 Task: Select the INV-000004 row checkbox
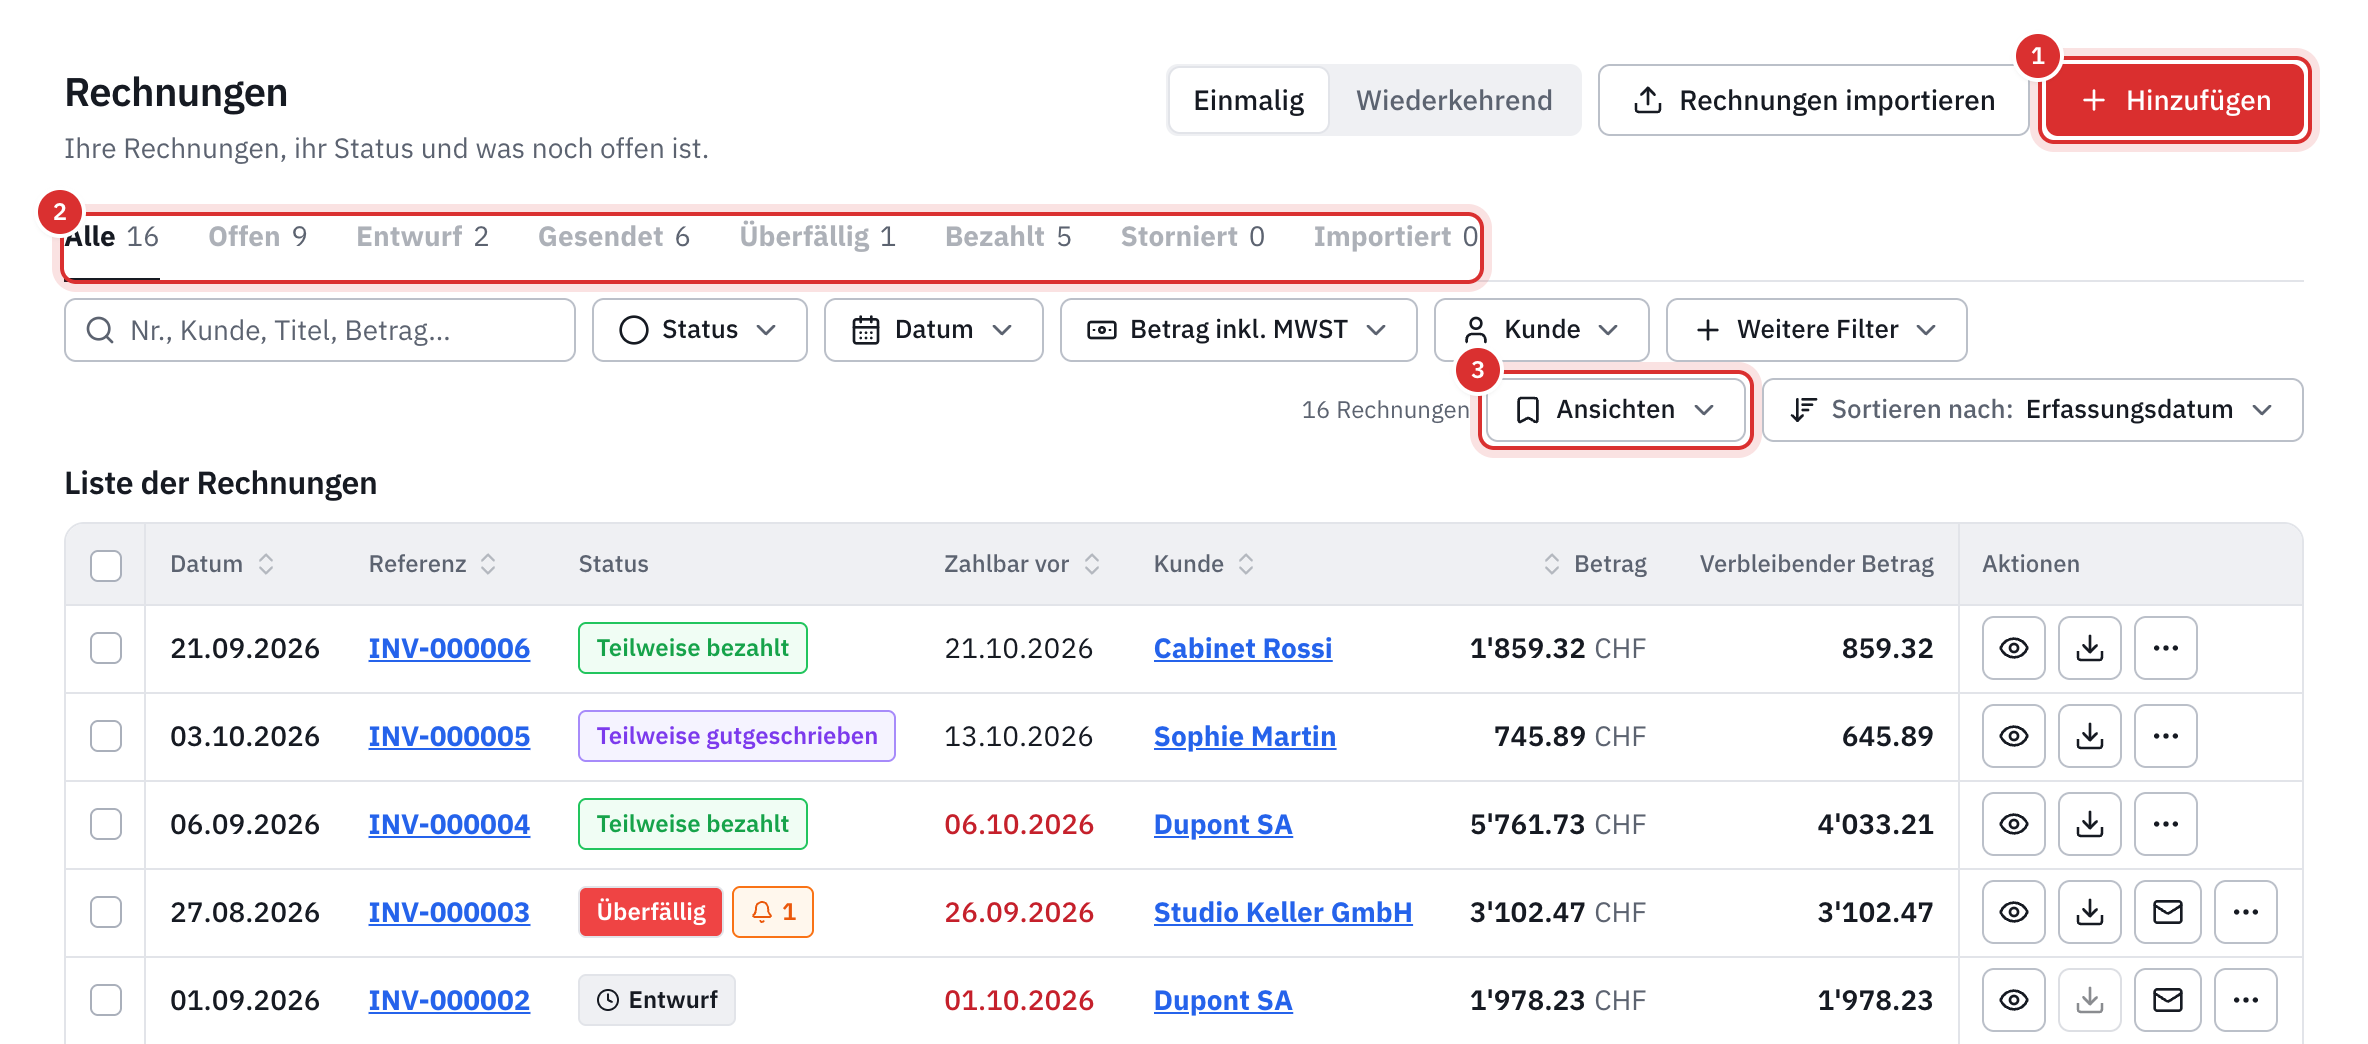(x=106, y=824)
